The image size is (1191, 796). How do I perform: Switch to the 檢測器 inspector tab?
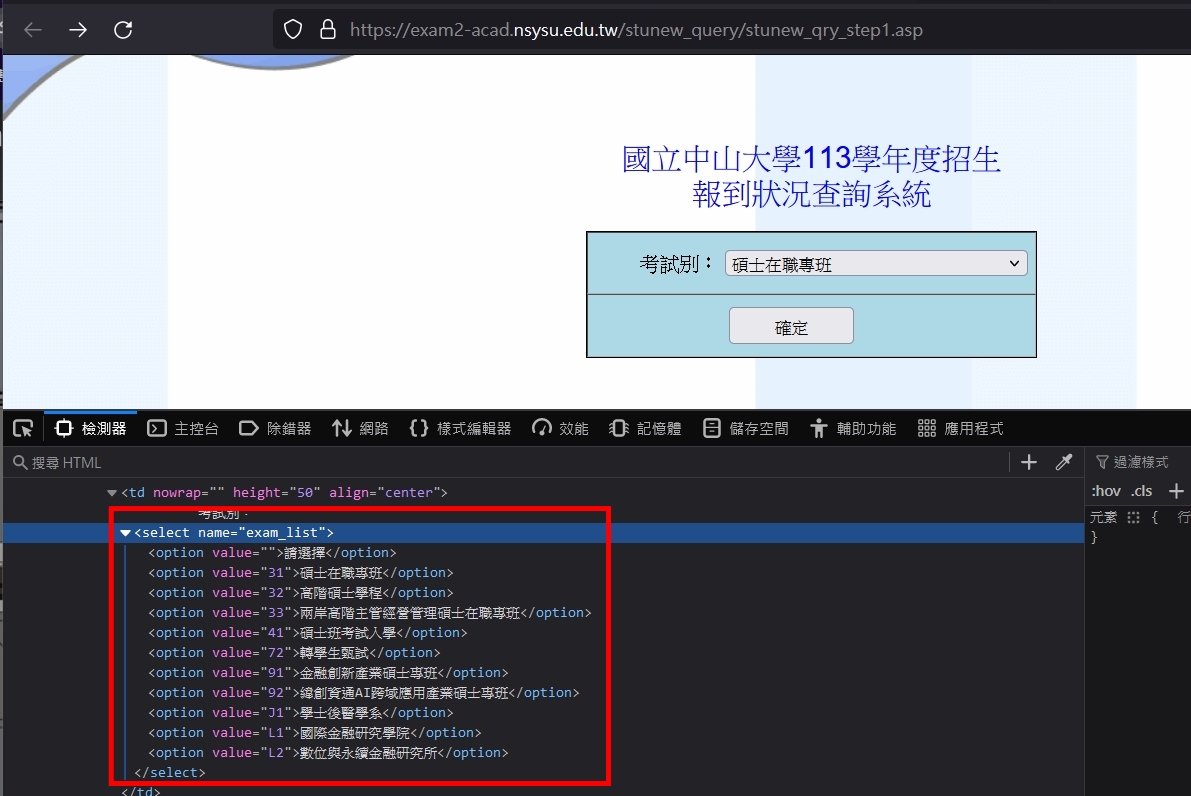[x=90, y=429]
